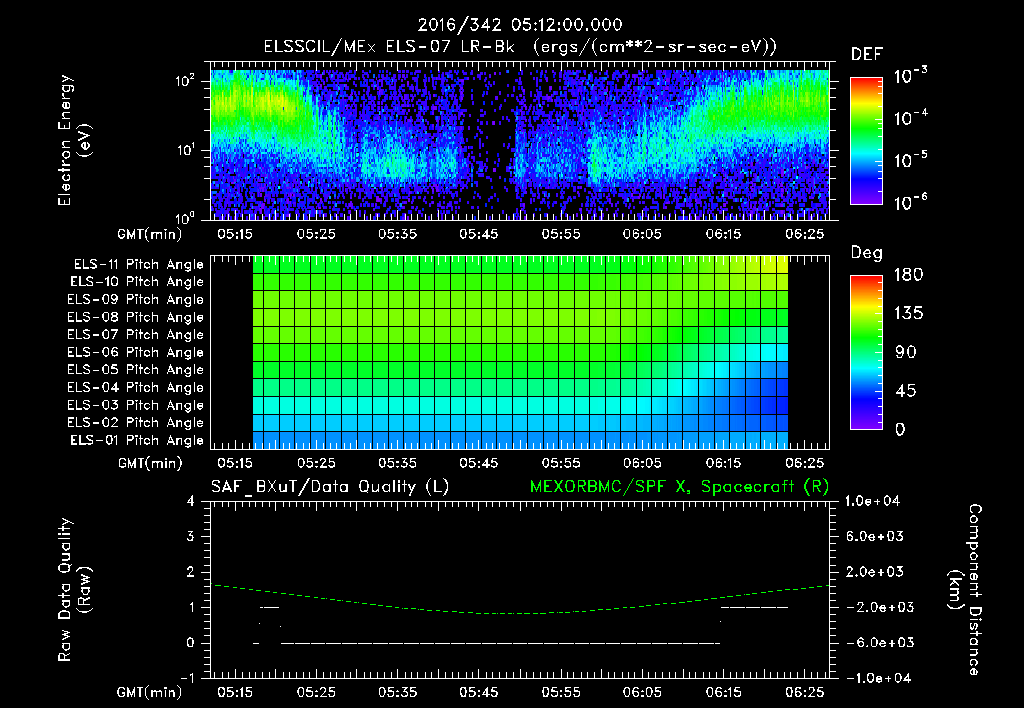Select the ELS-10 Pitch Angle row label
The image size is (1024, 708).
[137, 282]
